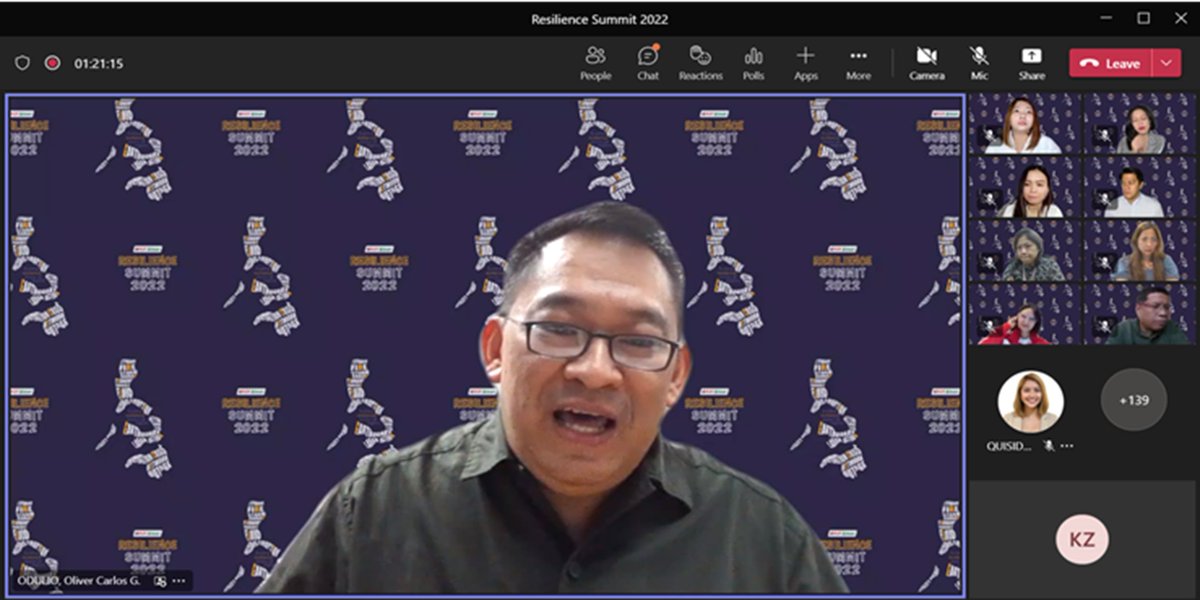Click the QUISID... participant avatar photo
This screenshot has height=600, width=1200.
pyautogui.click(x=1030, y=401)
